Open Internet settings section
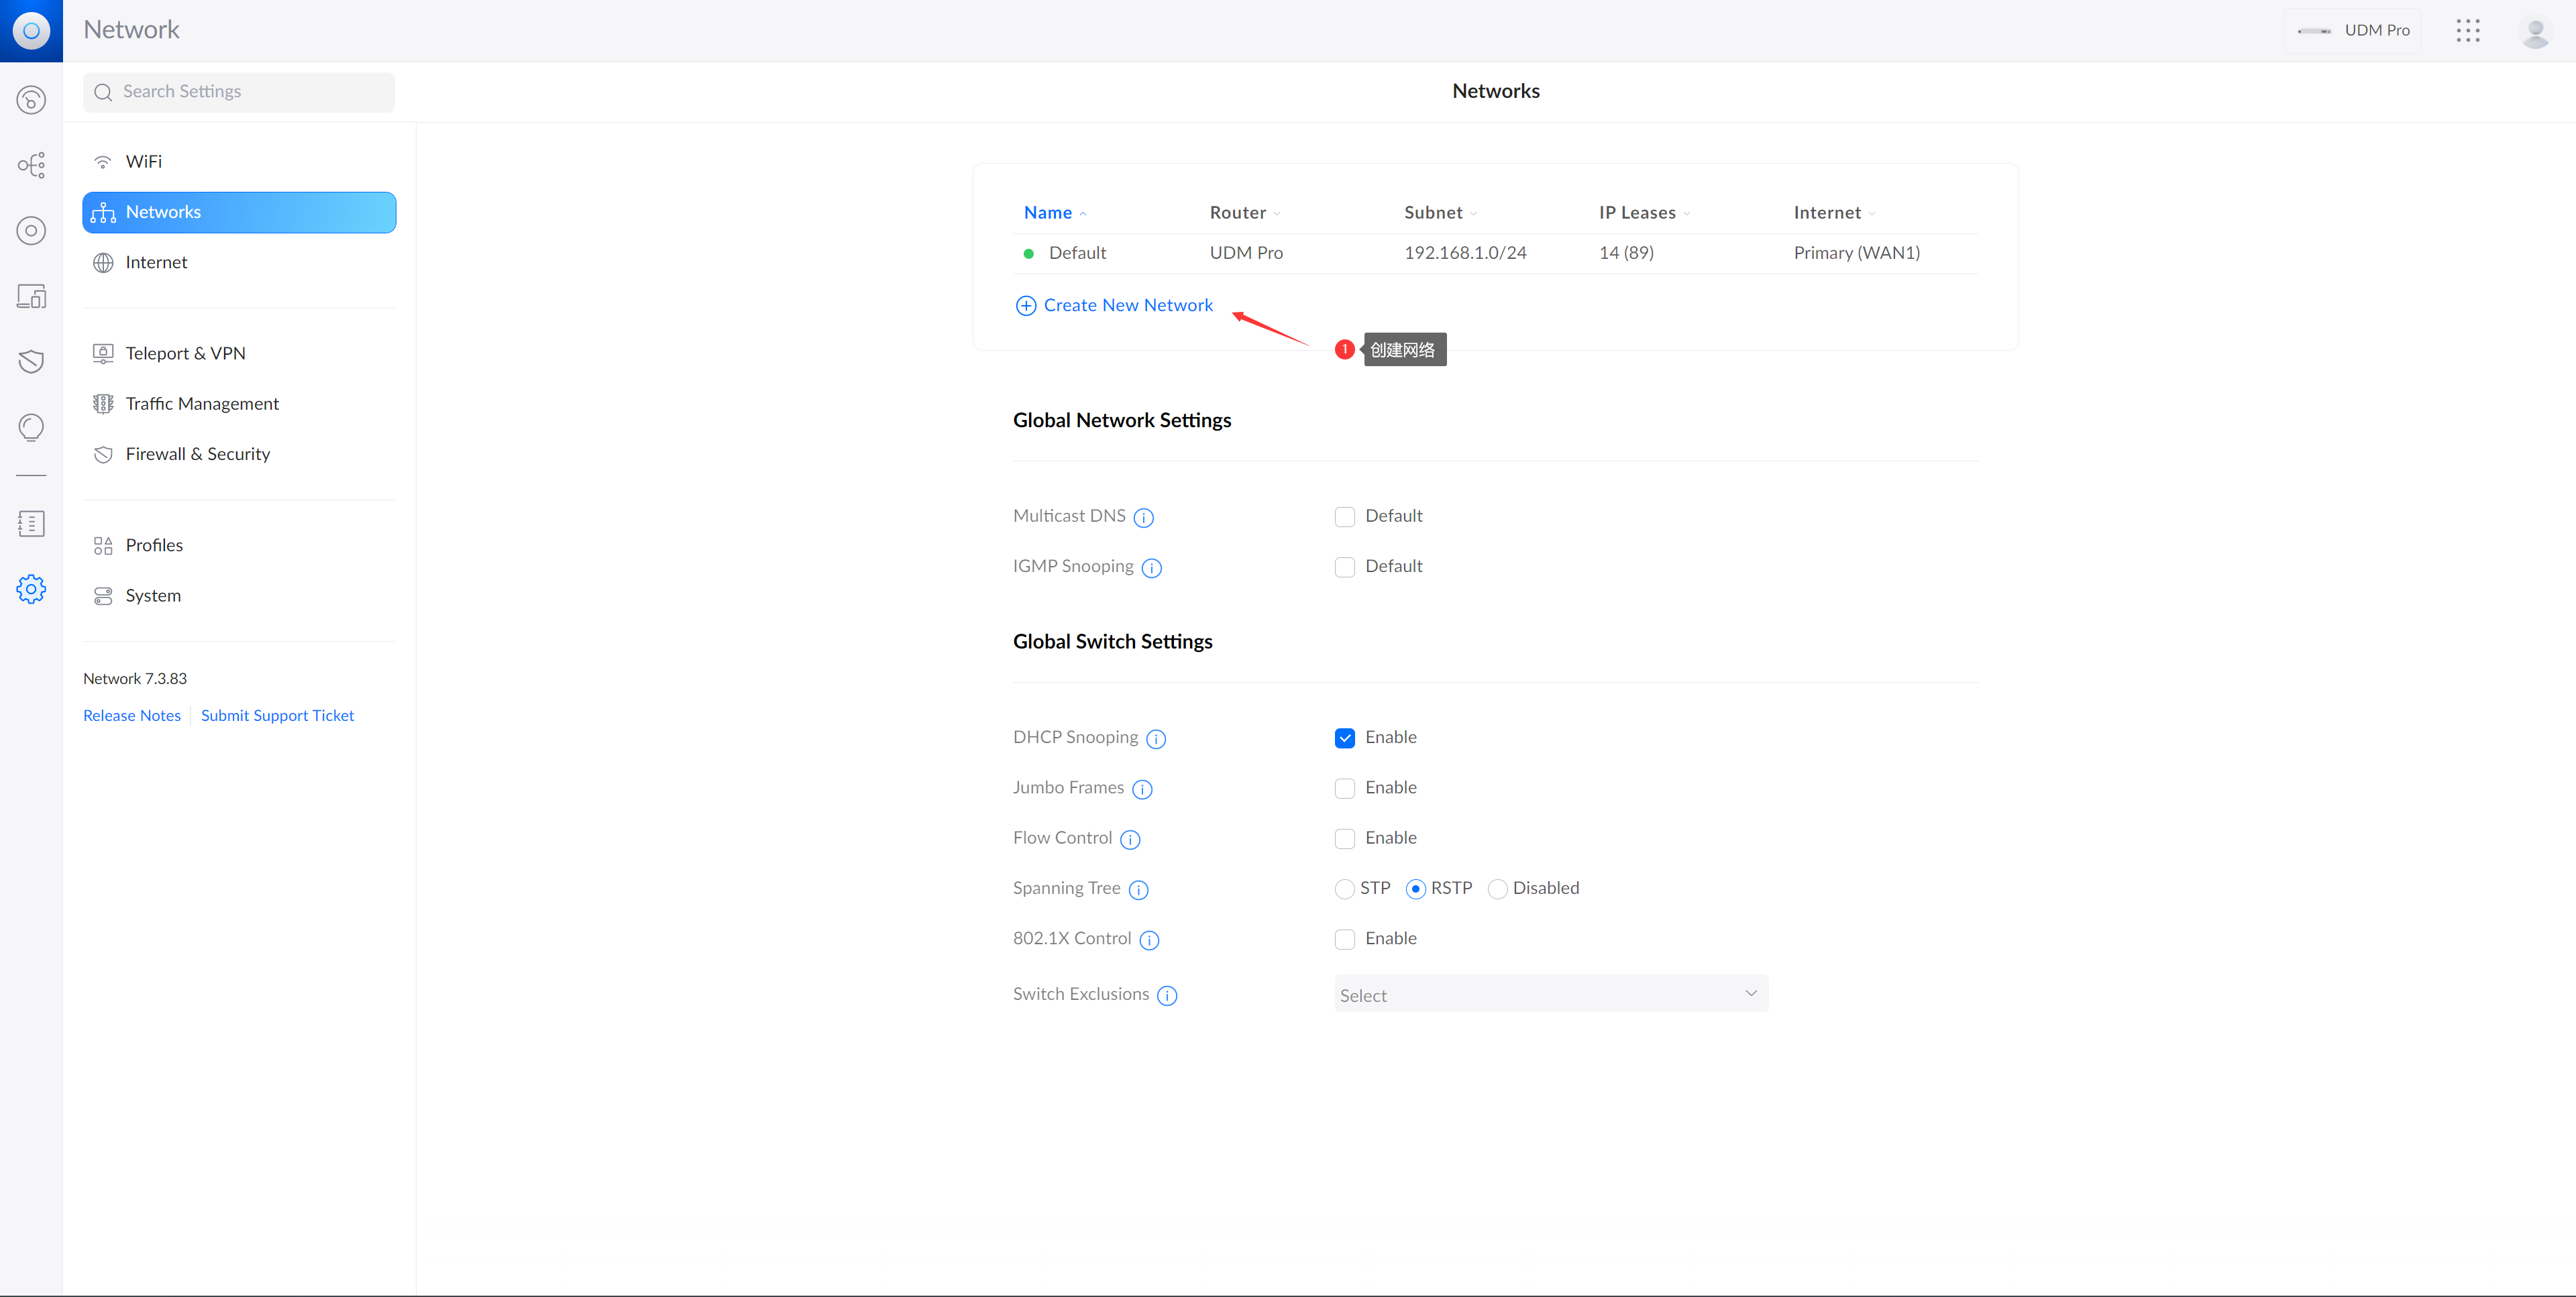 tap(239, 263)
